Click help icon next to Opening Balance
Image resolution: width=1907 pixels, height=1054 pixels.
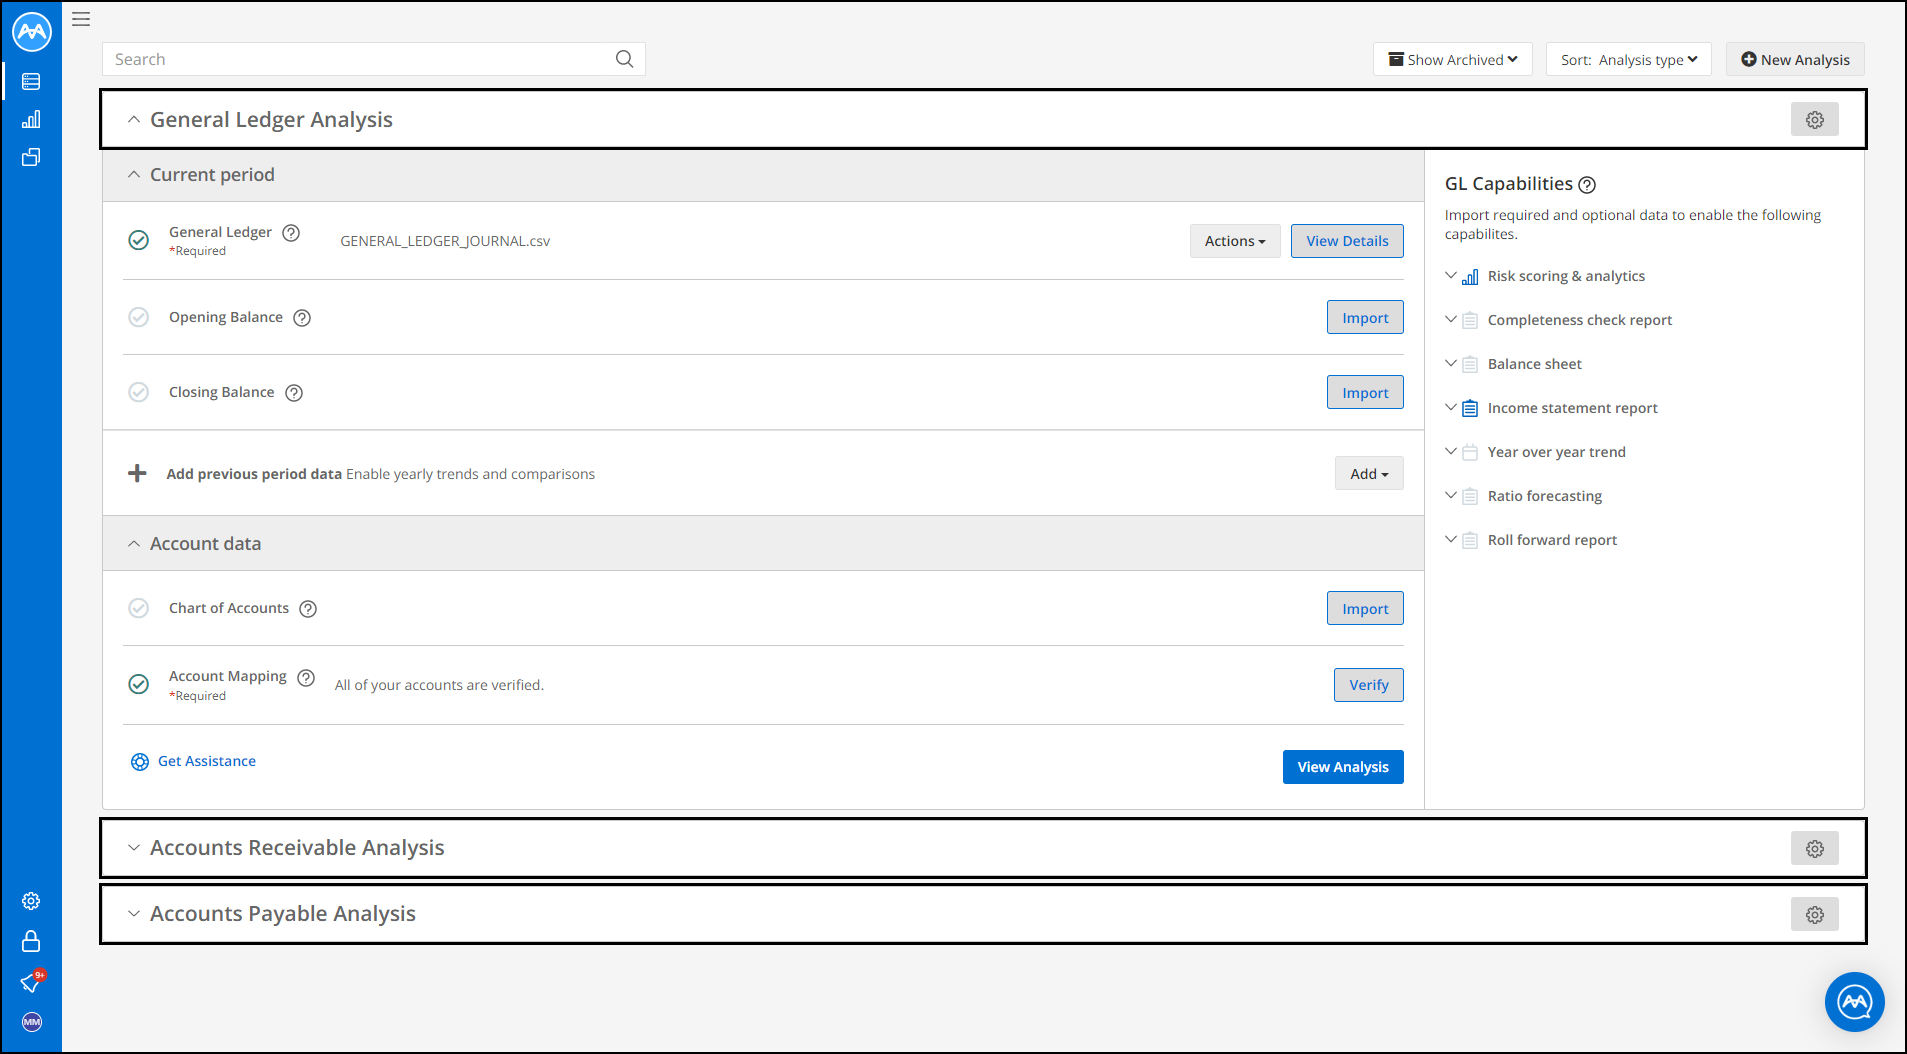tap(302, 318)
